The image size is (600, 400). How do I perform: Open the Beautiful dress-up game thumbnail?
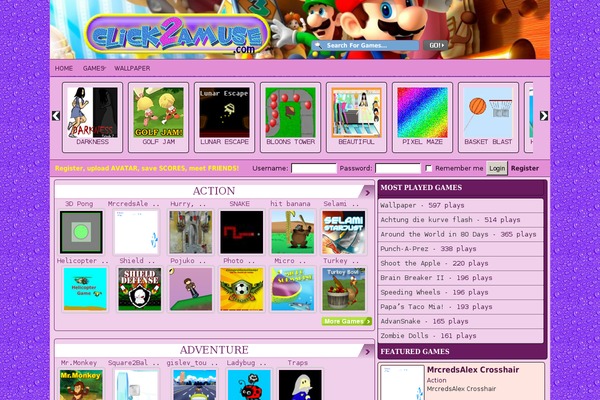coord(356,113)
